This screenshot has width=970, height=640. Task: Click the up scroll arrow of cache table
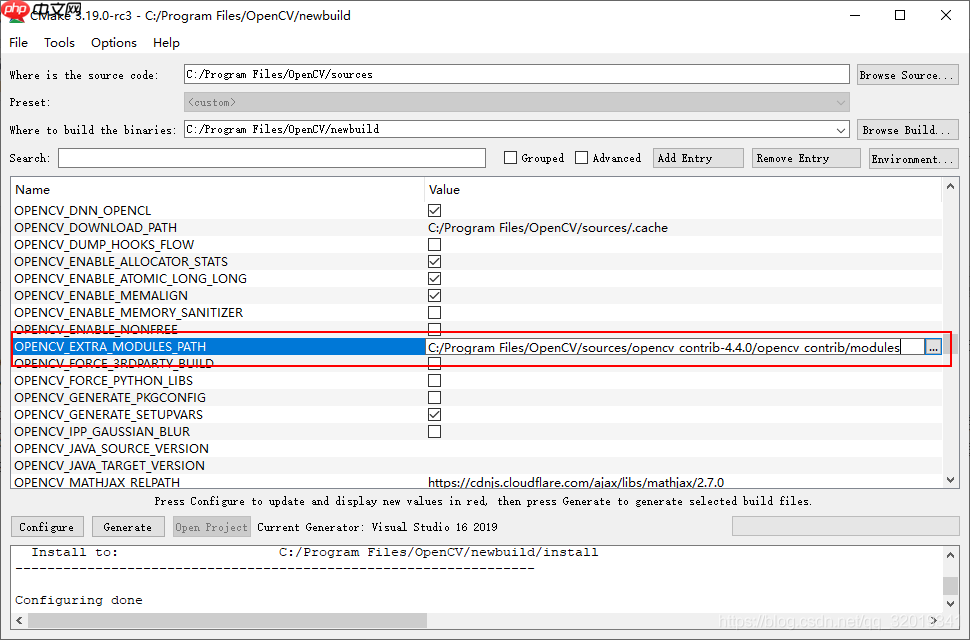(950, 185)
